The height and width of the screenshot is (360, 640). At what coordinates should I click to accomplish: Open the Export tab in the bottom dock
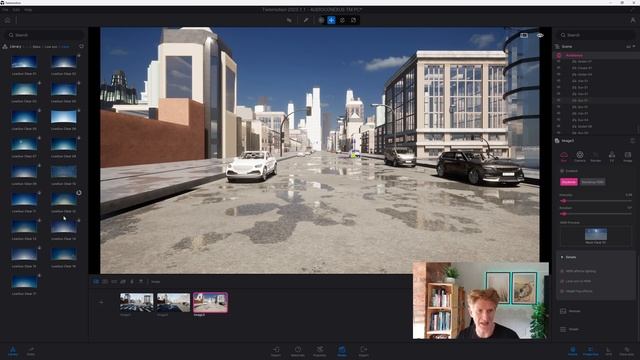tap(363, 351)
